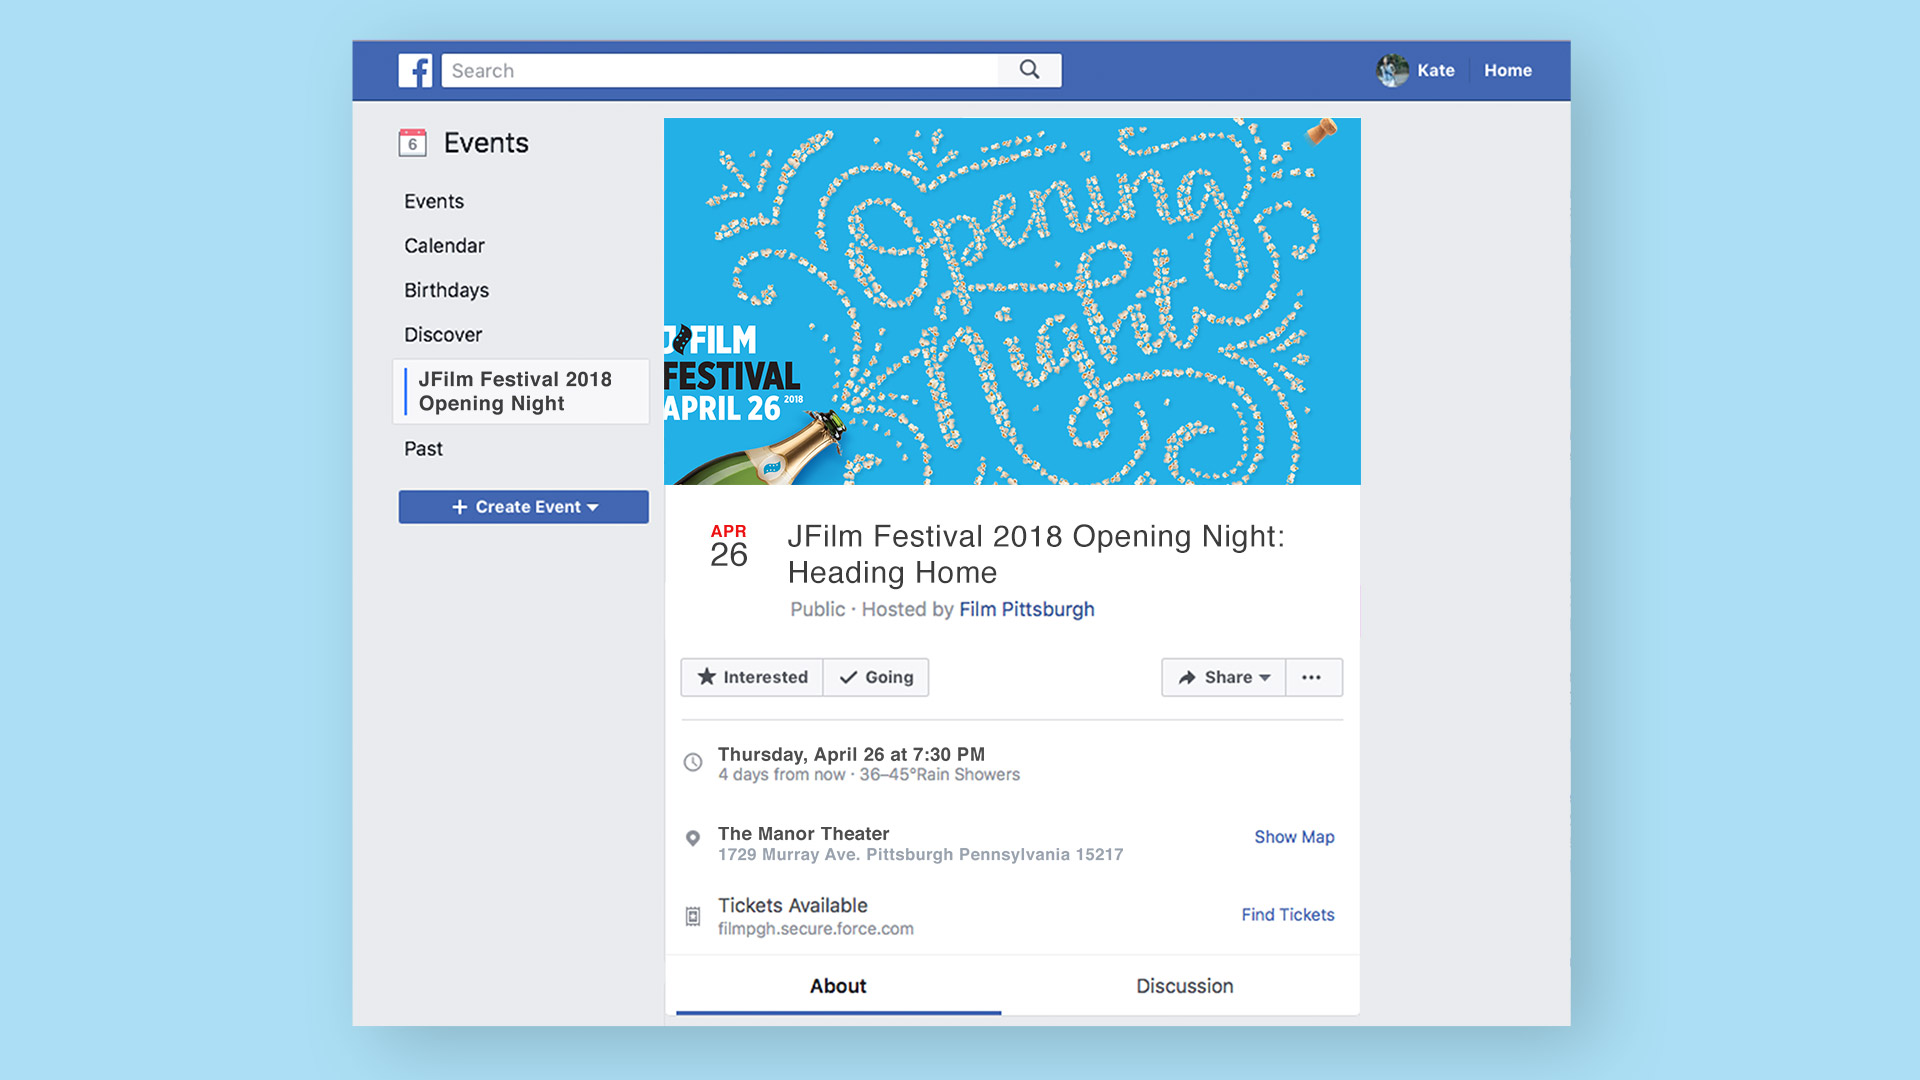Screen dimensions: 1920x1080
Task: Open Past events in the sidebar
Action: [423, 449]
